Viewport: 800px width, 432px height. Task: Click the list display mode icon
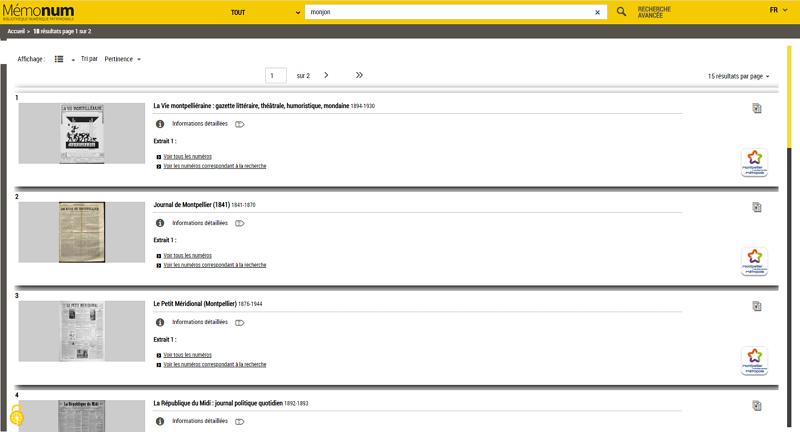click(x=59, y=59)
